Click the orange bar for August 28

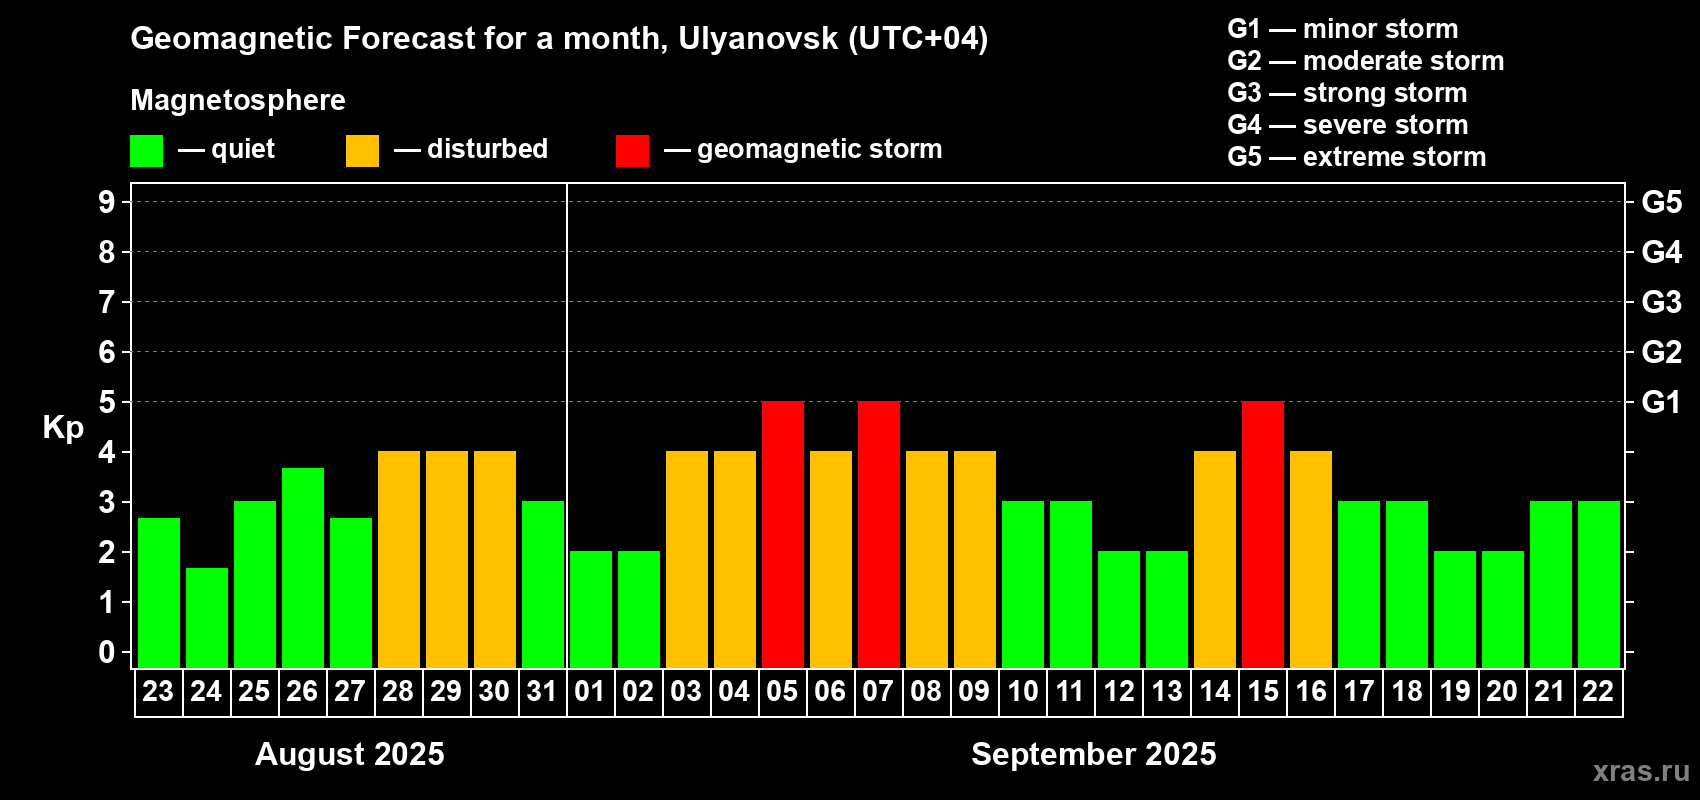(399, 560)
